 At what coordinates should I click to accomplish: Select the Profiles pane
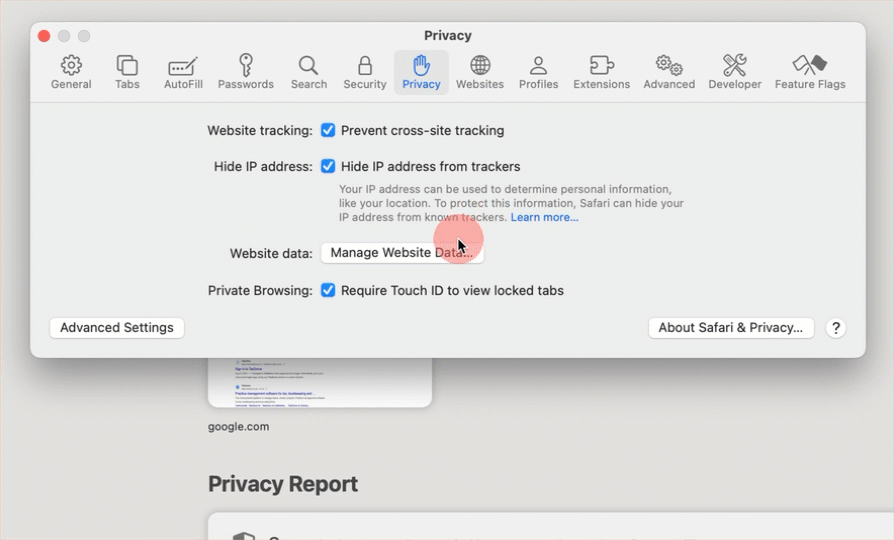click(x=538, y=72)
